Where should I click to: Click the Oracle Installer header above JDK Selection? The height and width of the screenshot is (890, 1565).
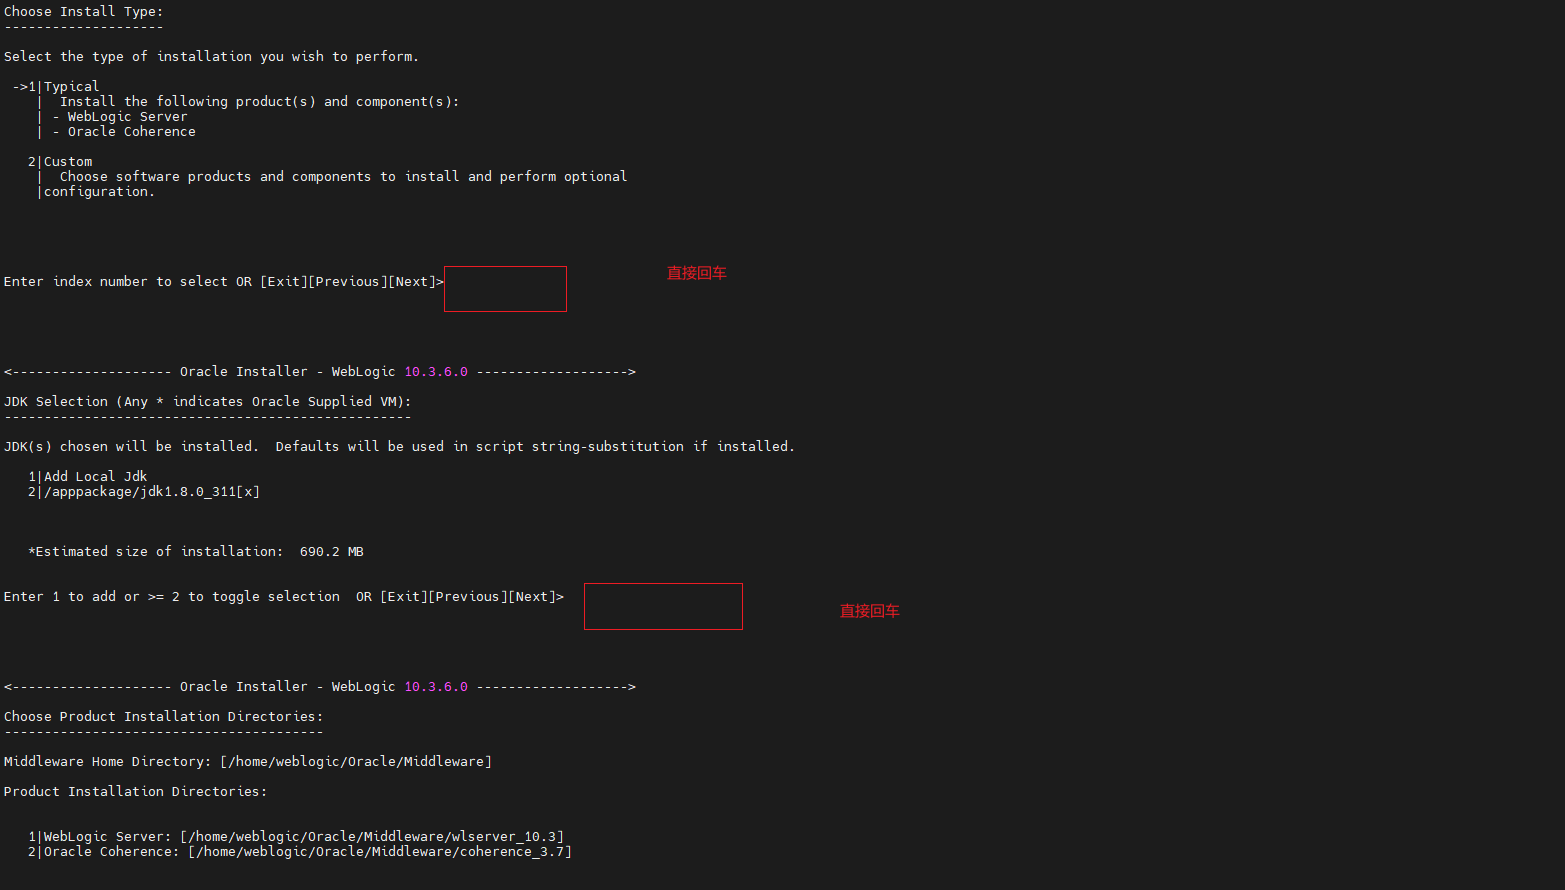[320, 372]
